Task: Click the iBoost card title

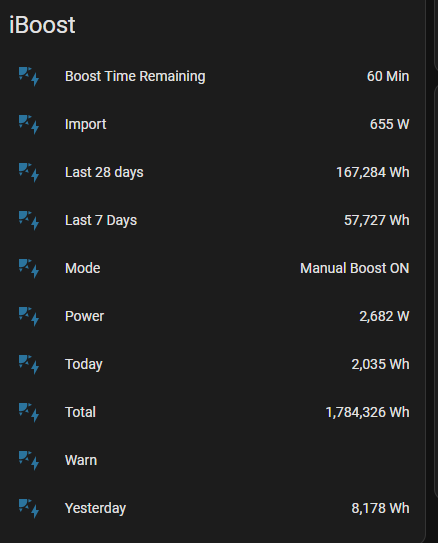Action: pyautogui.click(x=42, y=25)
